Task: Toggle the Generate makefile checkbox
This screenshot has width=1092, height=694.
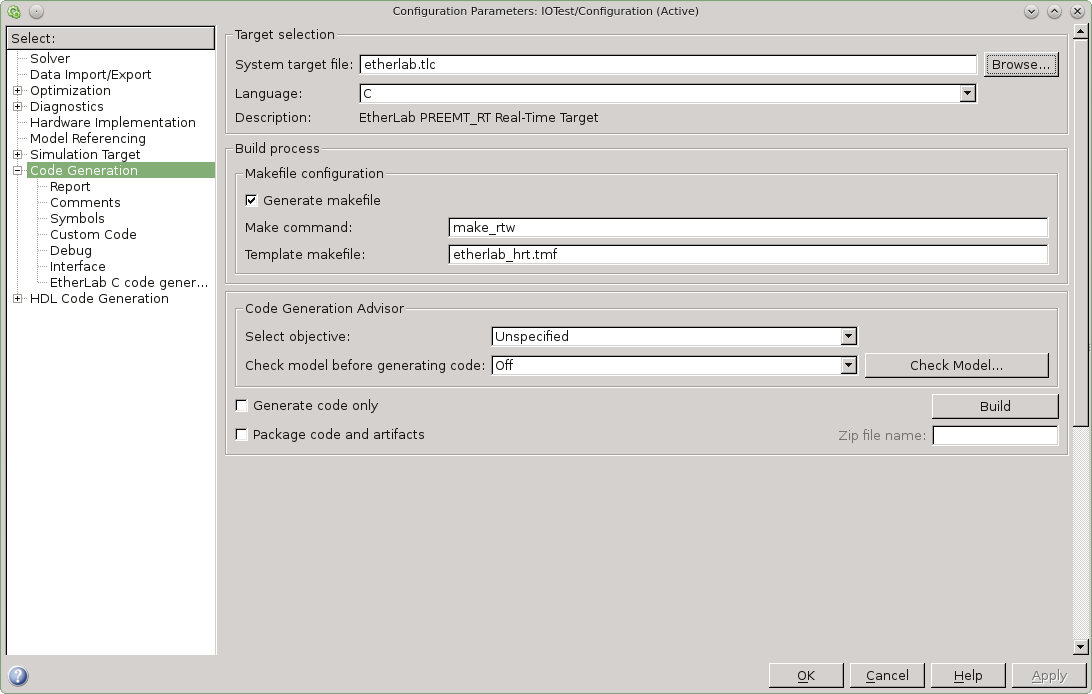Action: (251, 200)
